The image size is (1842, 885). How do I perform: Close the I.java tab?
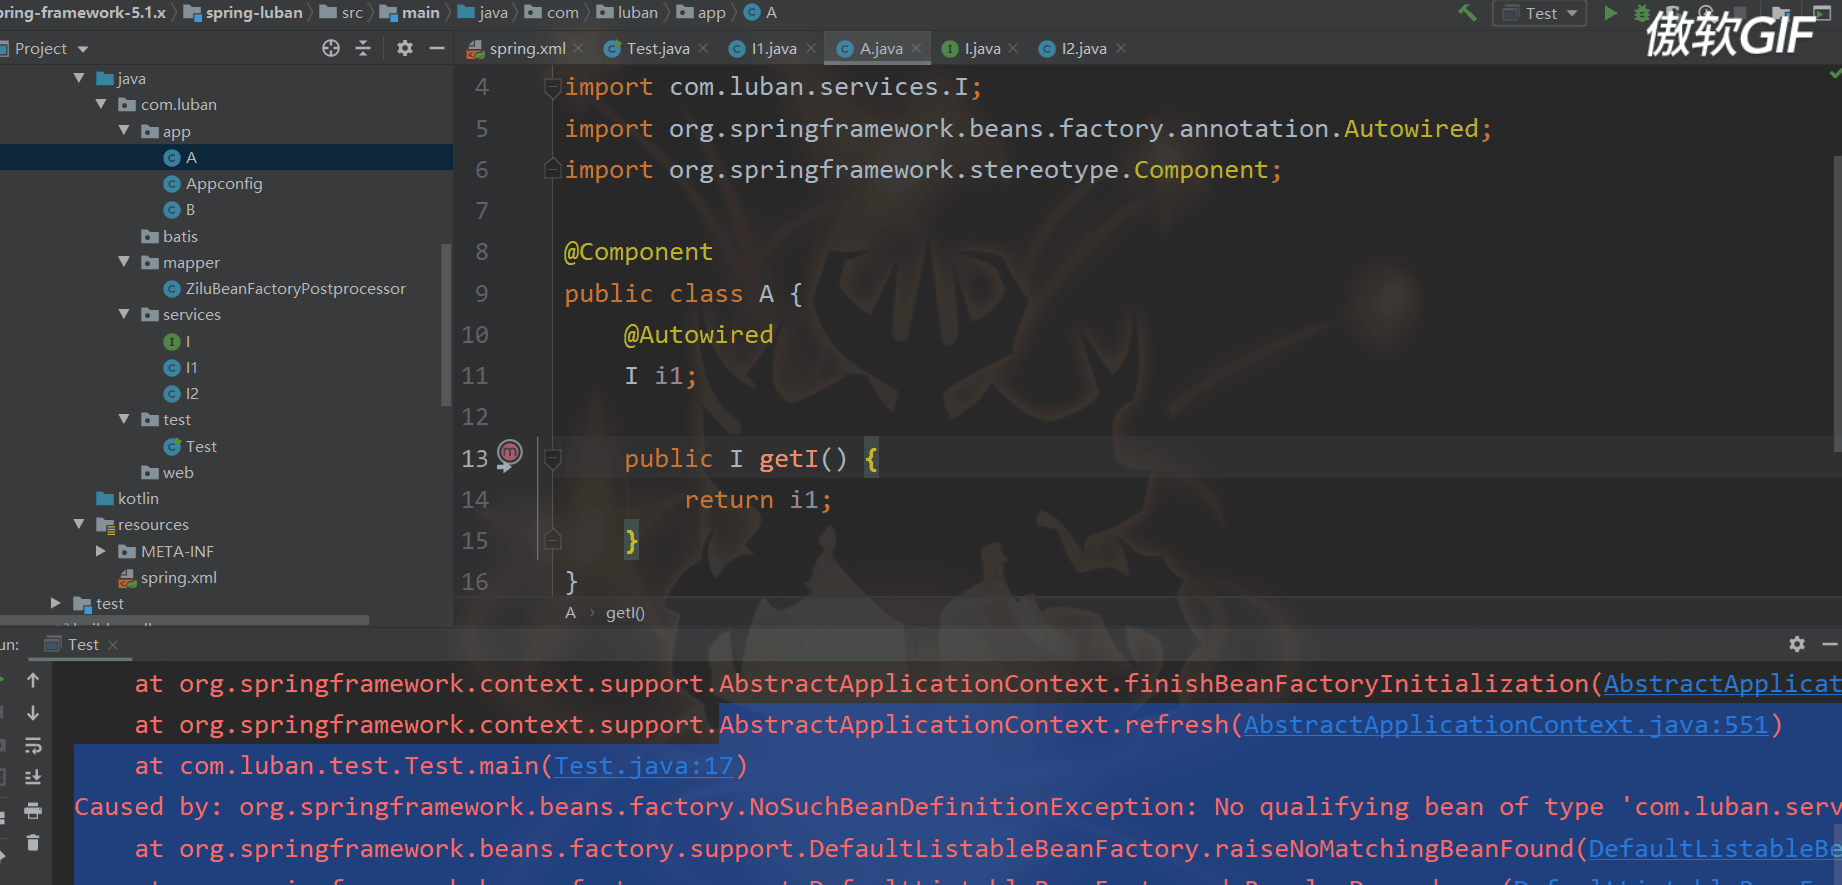coord(1014,48)
